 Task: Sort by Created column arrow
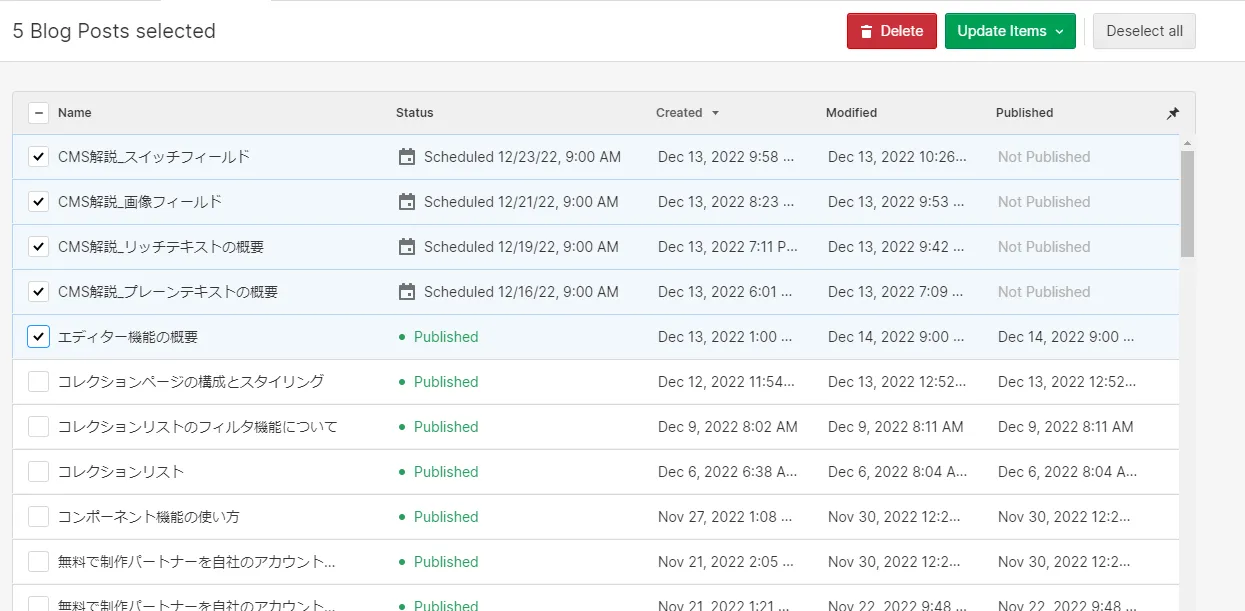(715, 113)
